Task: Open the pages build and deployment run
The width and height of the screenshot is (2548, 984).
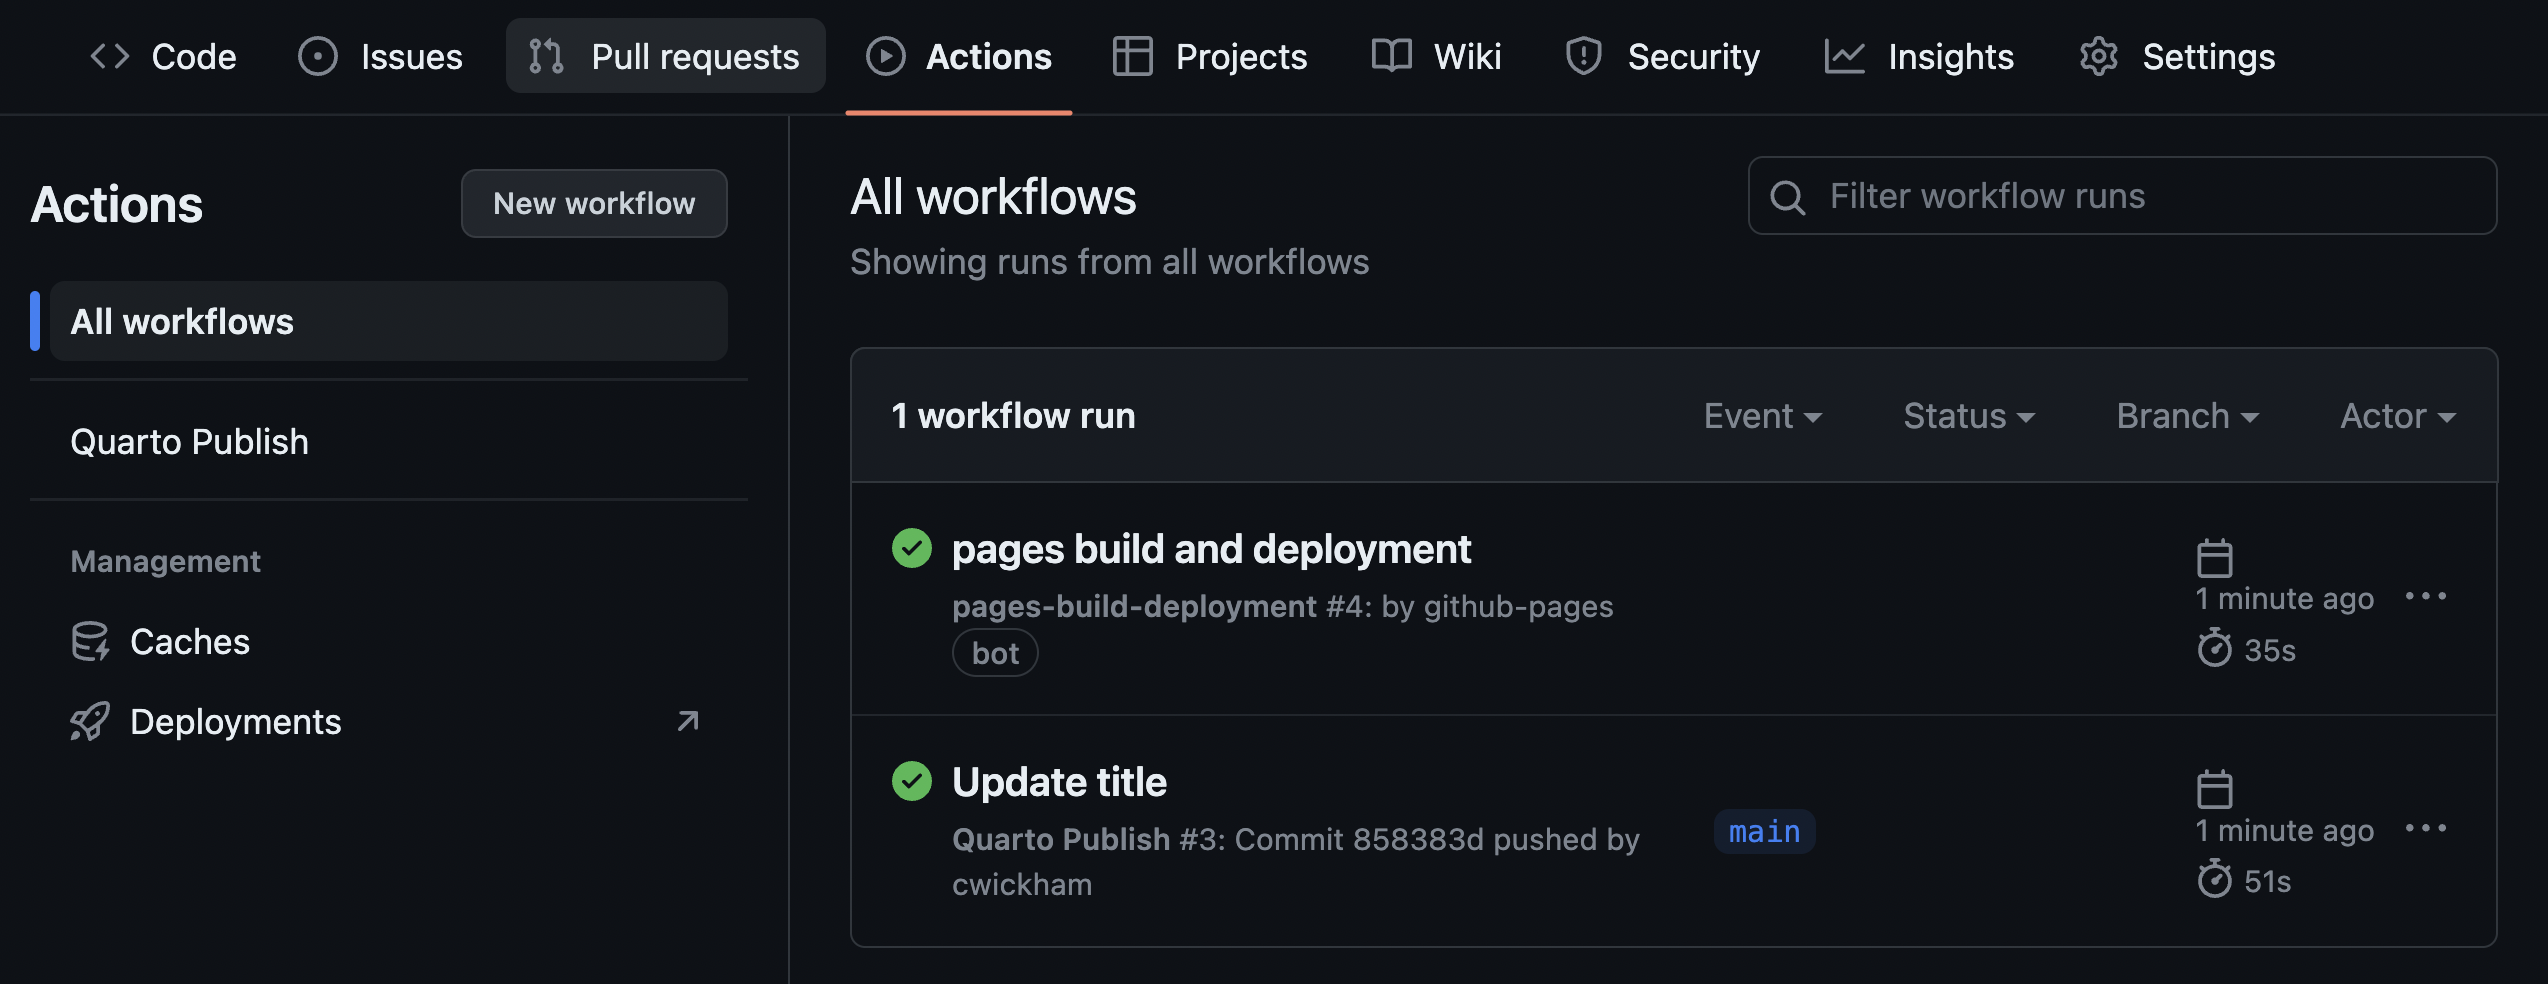Action: tap(1211, 548)
